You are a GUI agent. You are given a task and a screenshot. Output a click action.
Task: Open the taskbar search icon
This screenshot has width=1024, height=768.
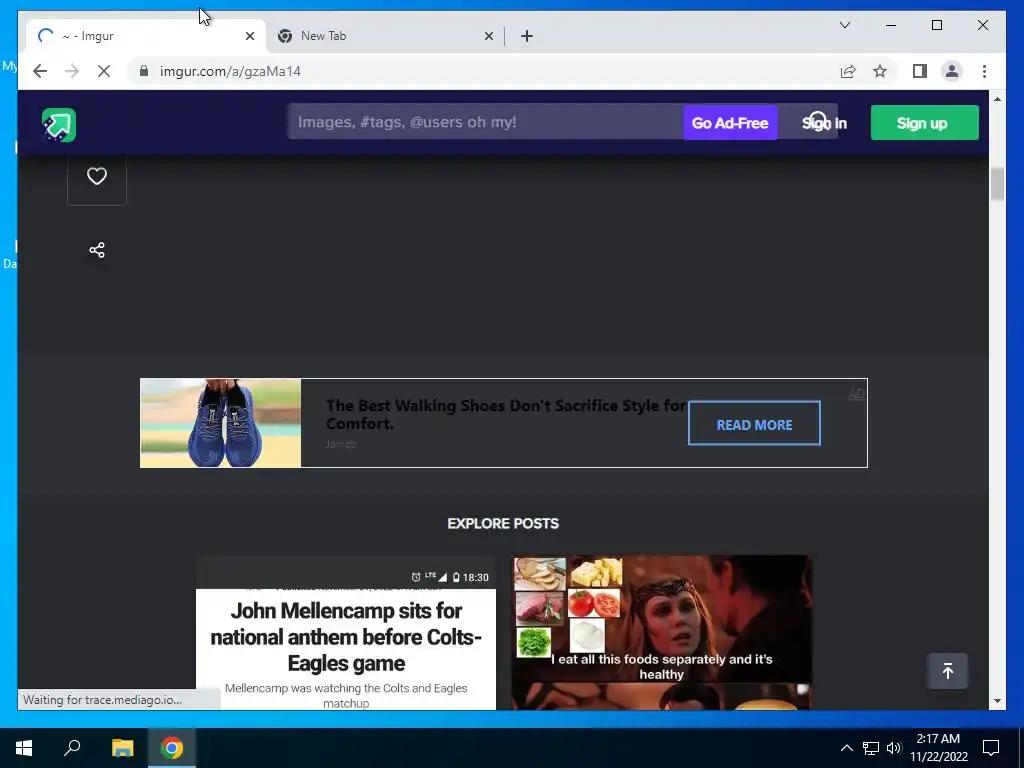72,748
